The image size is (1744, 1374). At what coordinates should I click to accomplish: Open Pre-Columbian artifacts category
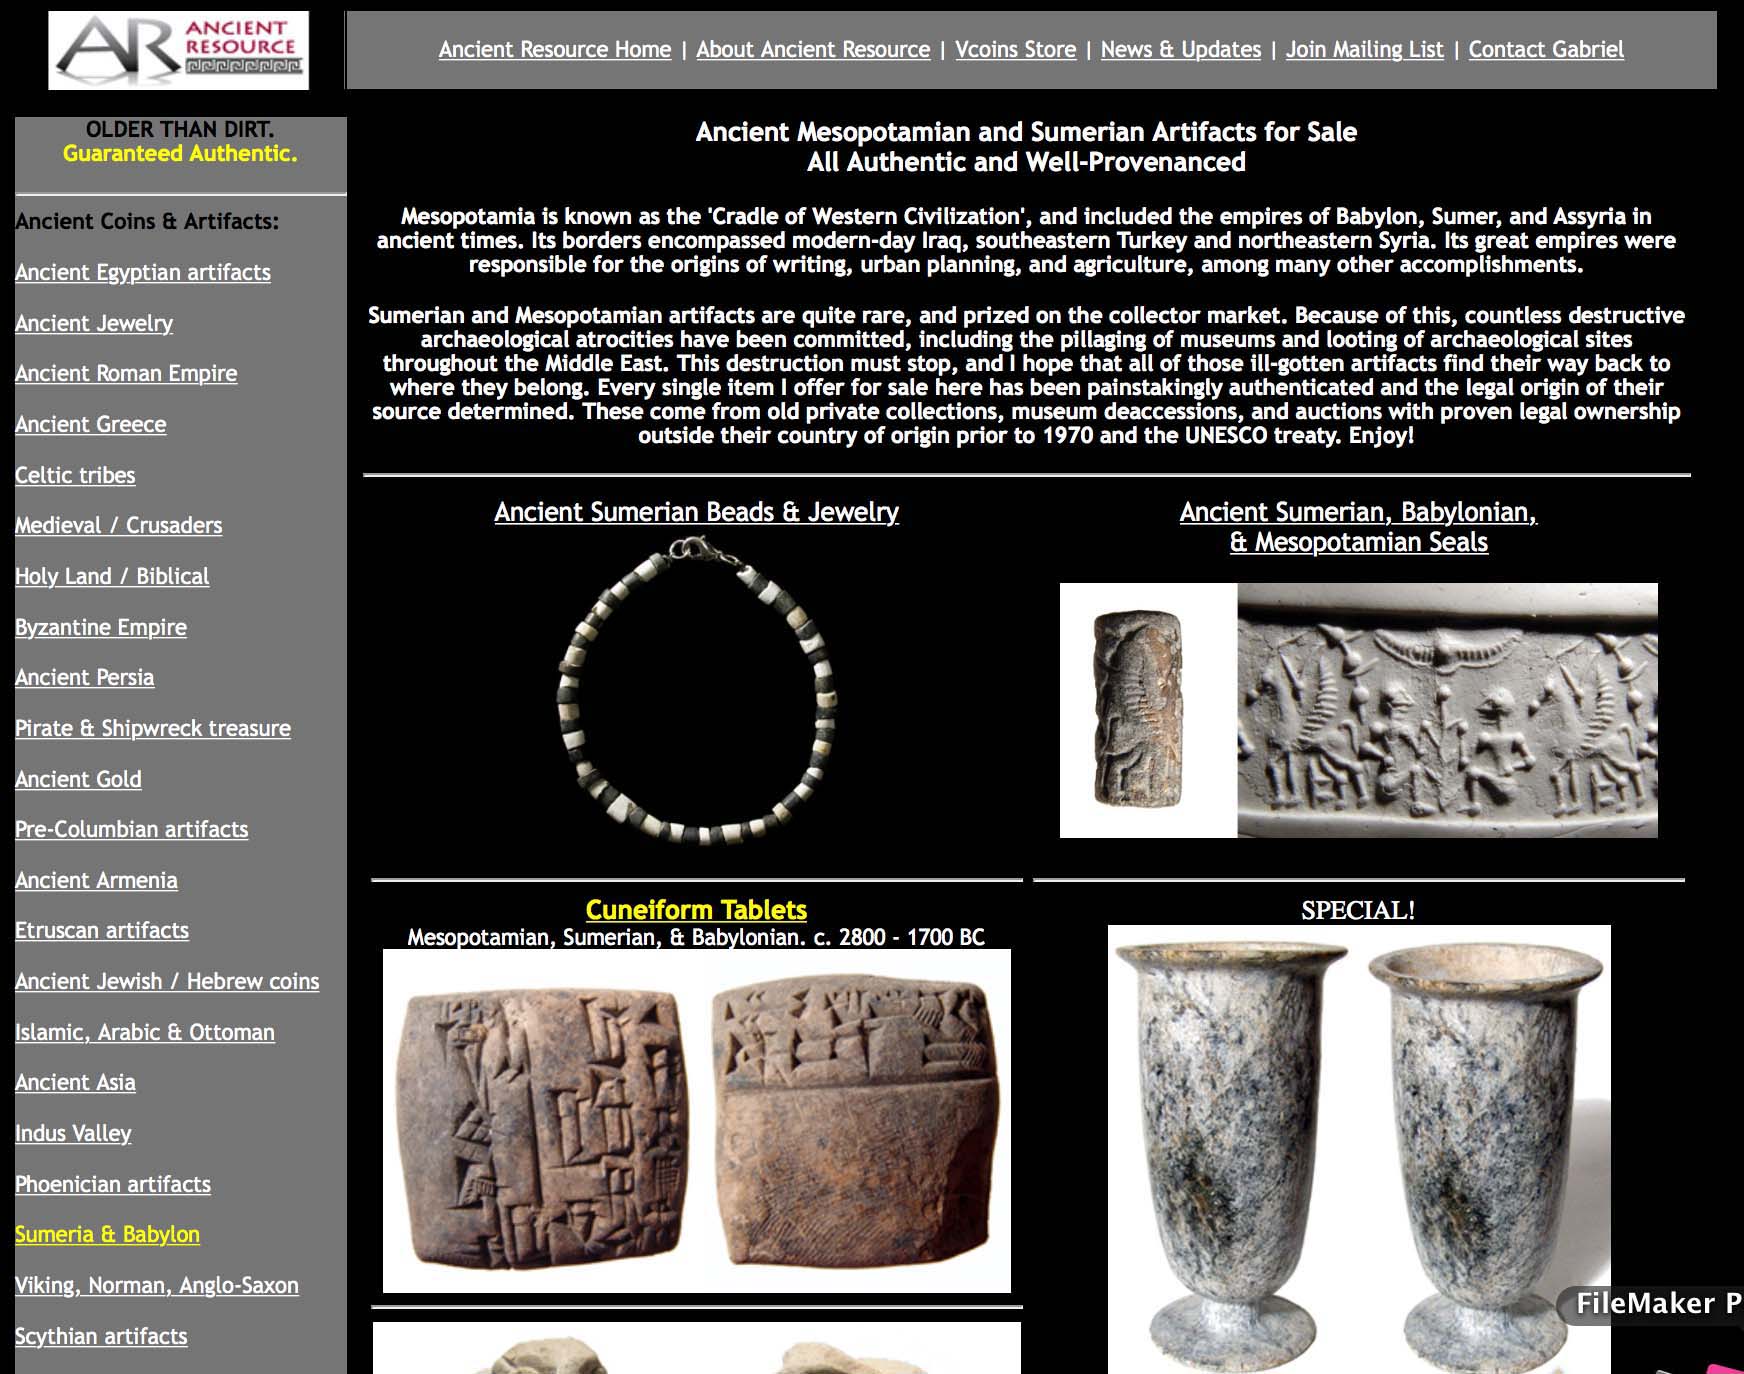click(132, 829)
